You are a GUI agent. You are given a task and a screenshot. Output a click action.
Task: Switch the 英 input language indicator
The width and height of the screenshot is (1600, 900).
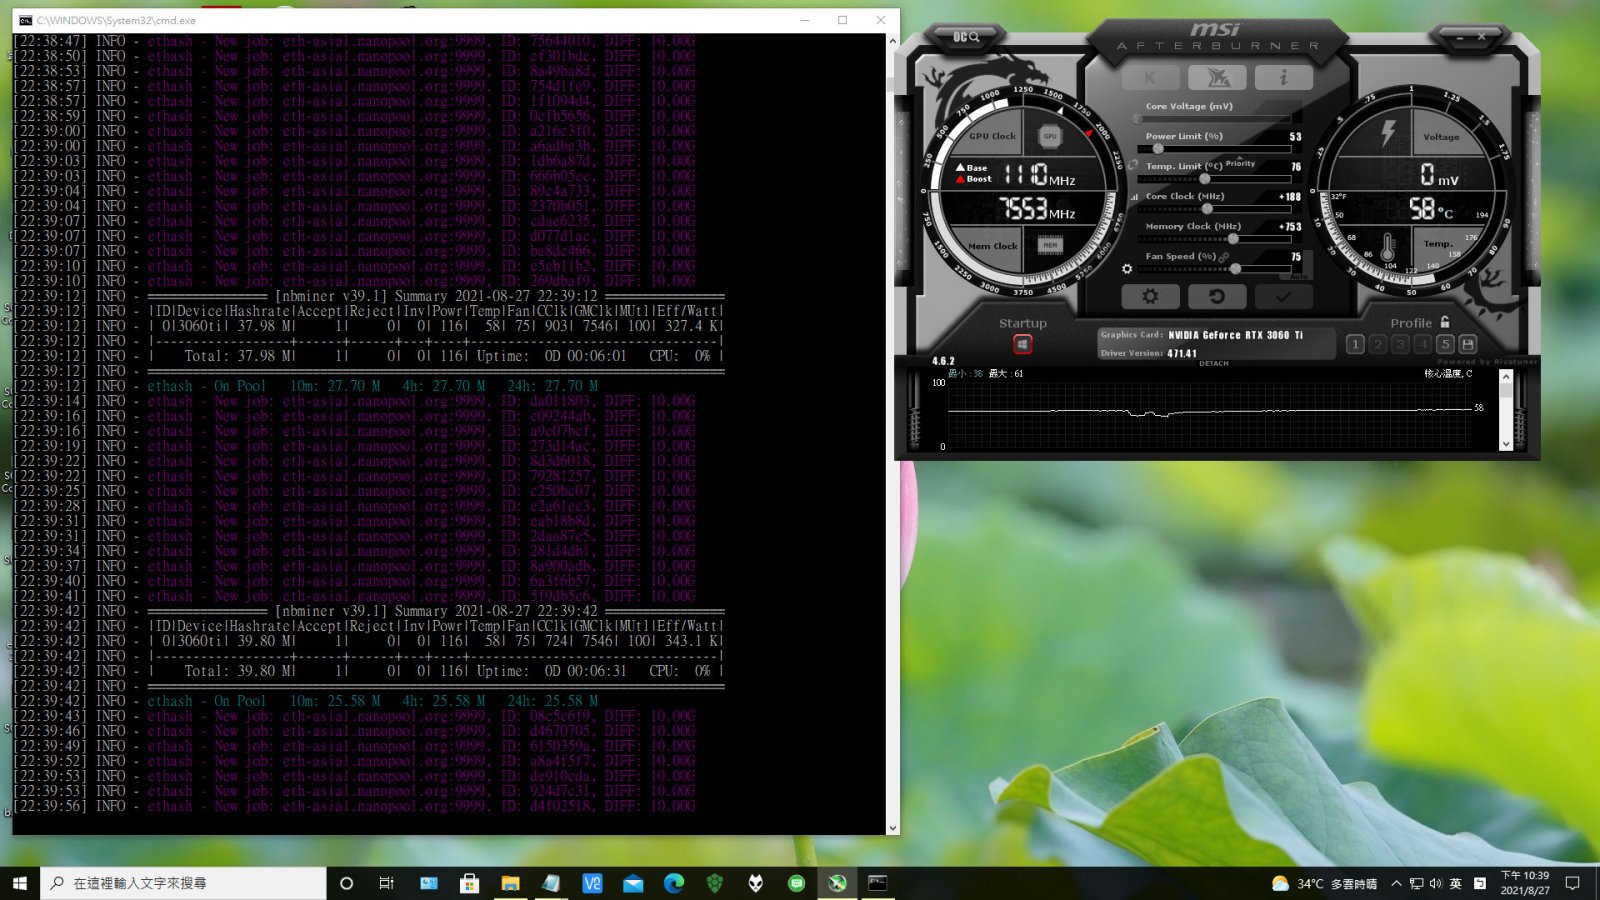tap(1456, 884)
